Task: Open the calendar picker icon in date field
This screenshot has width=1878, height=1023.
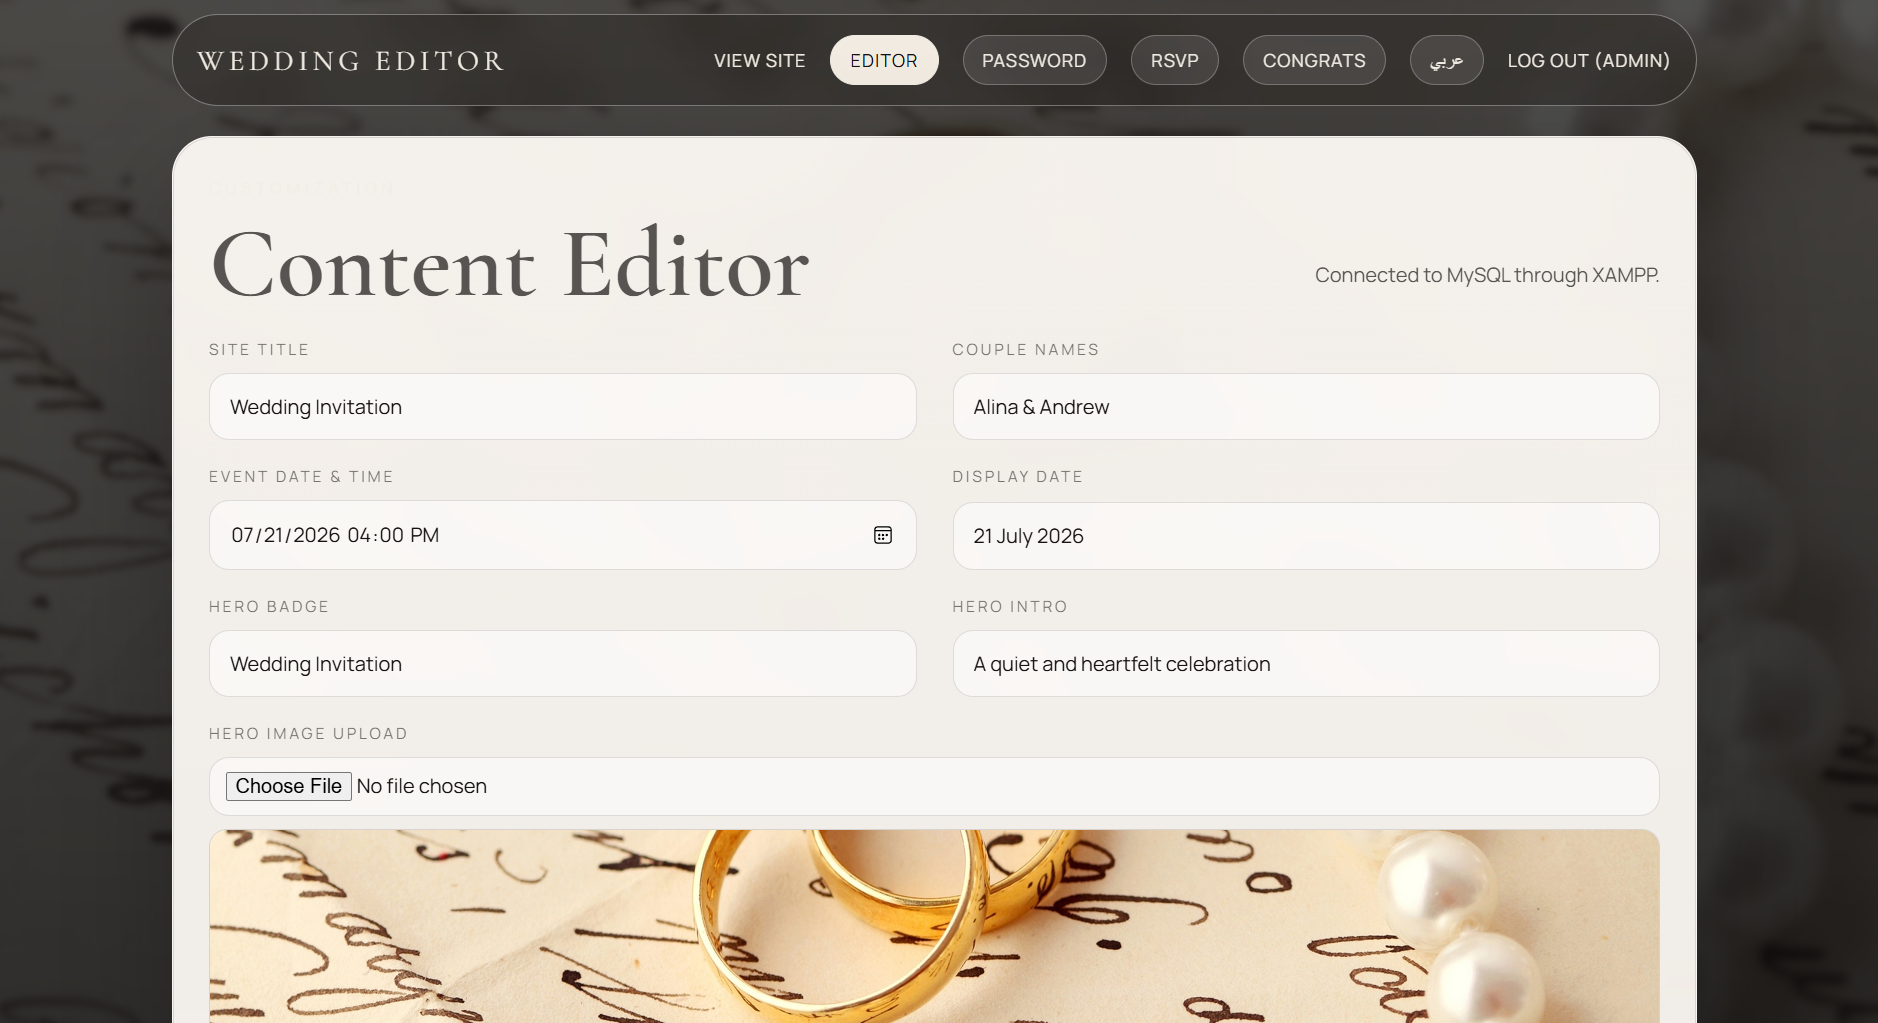Action: coord(882,535)
